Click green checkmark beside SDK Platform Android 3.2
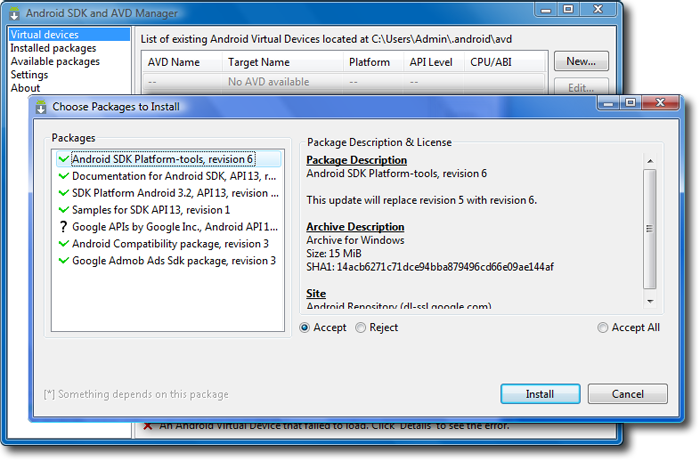700x461 pixels. tap(64, 193)
